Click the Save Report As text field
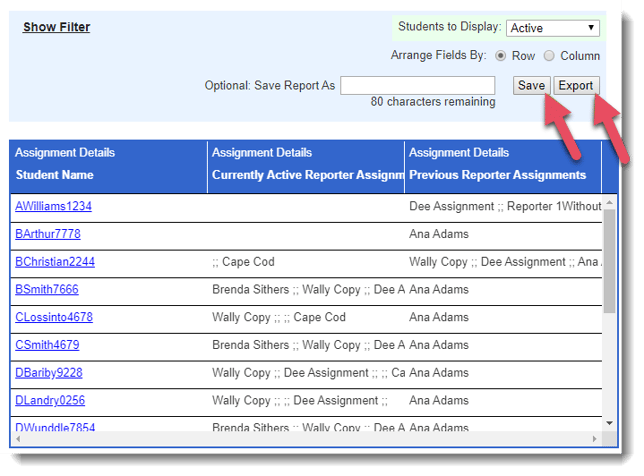The height and width of the screenshot is (476, 644). pyautogui.click(x=417, y=85)
